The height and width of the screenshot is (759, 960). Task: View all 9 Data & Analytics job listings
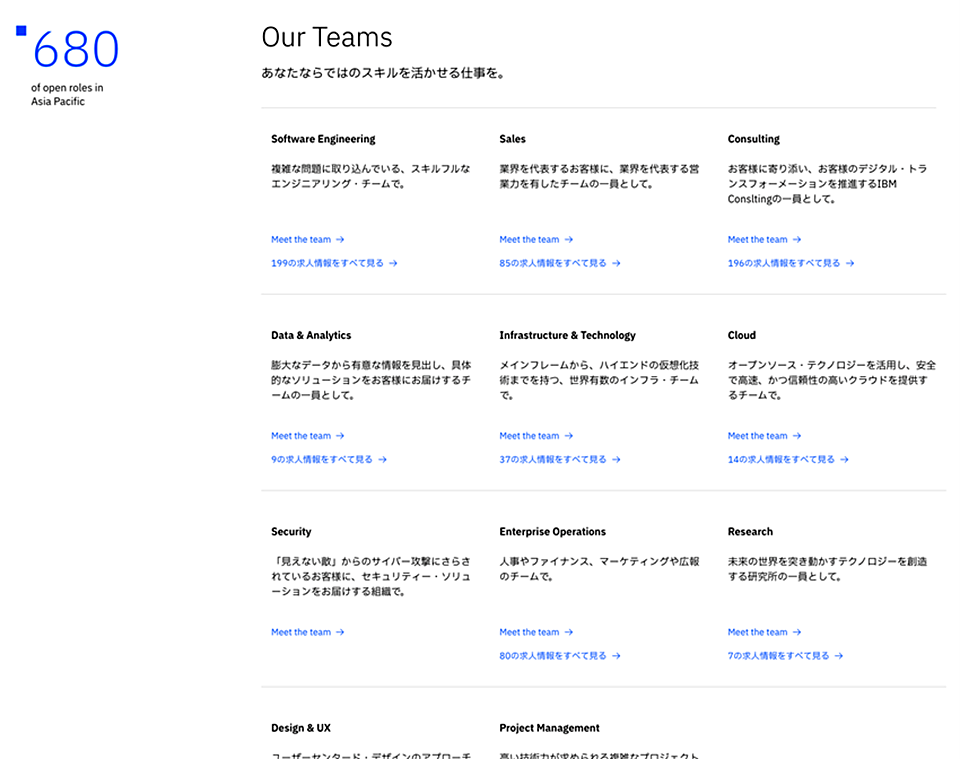coord(321,460)
